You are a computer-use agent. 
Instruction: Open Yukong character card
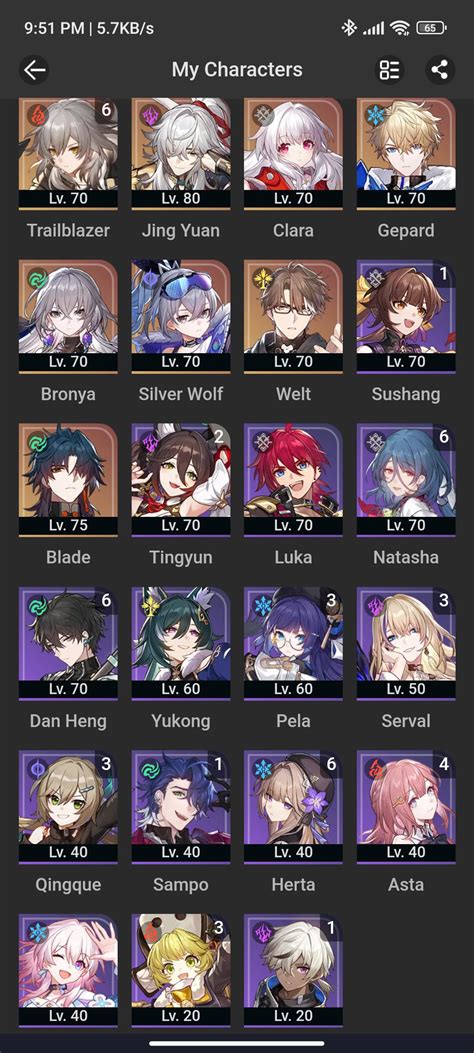coord(181,643)
